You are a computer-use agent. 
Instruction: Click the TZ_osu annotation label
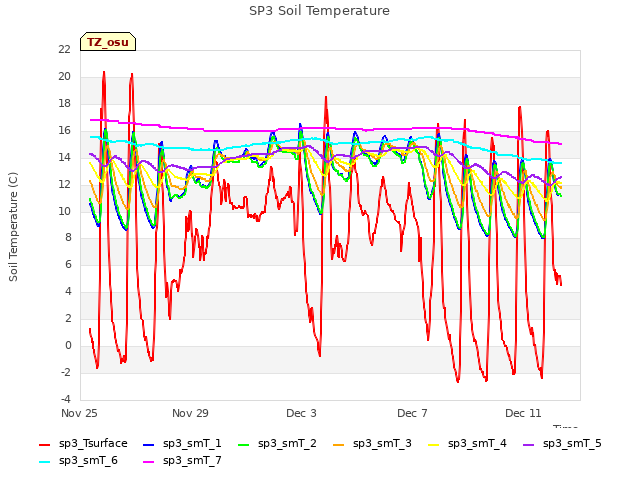coord(108,42)
